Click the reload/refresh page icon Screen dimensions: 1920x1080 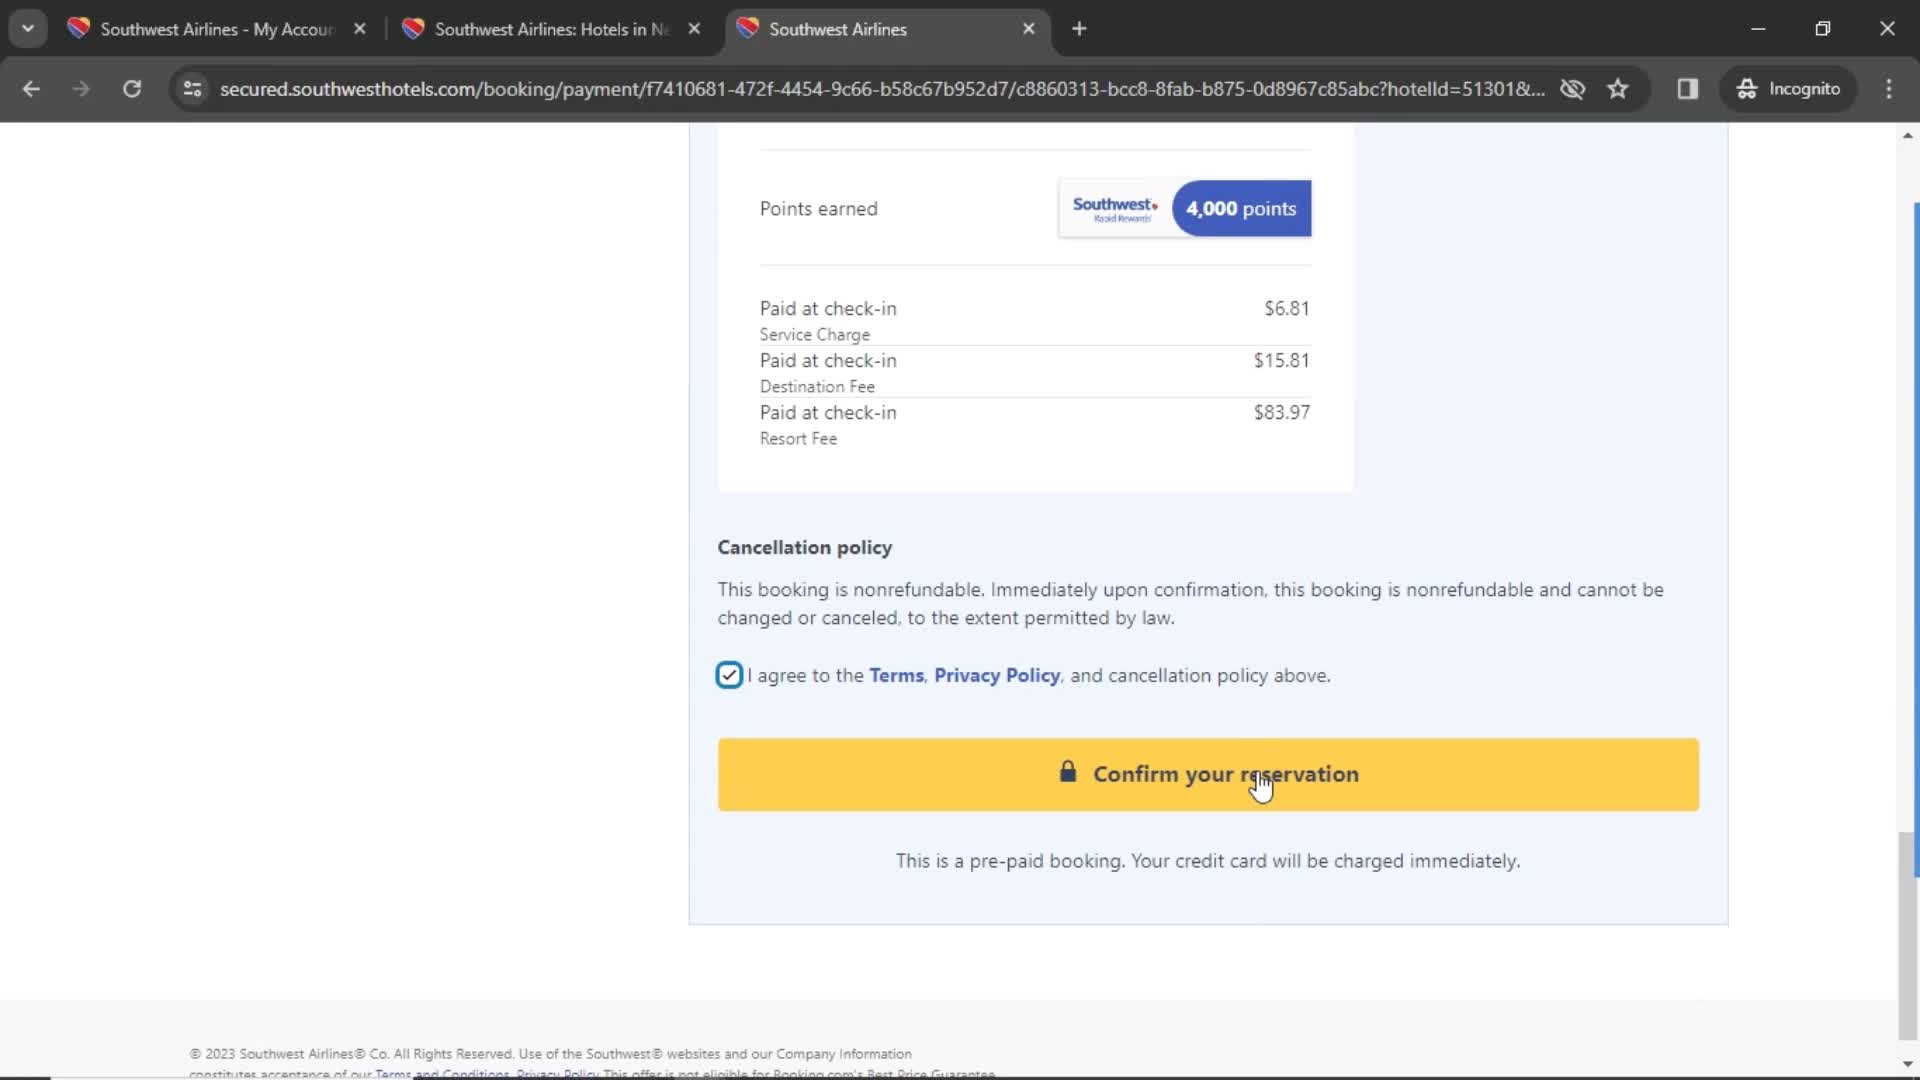[132, 88]
